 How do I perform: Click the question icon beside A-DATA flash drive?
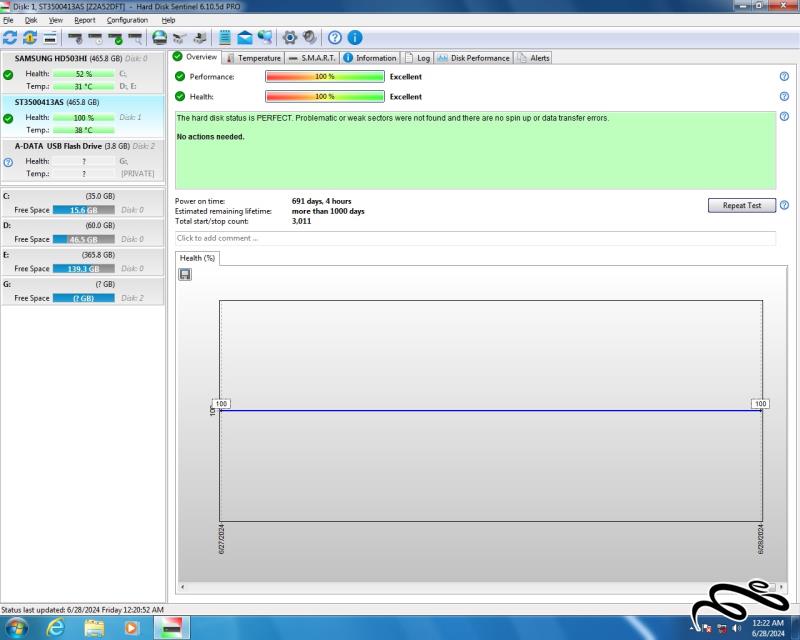tap(8, 162)
